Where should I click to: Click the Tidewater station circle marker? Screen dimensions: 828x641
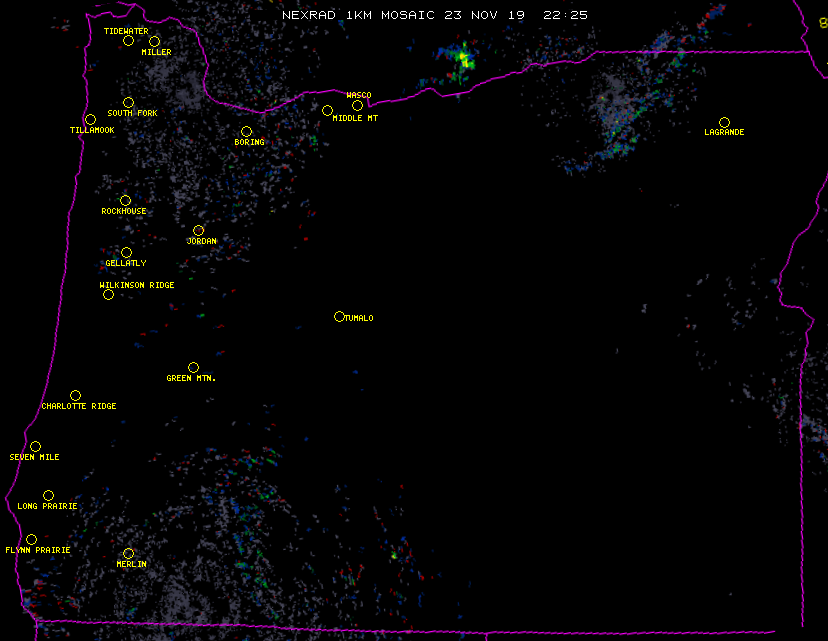tap(128, 41)
